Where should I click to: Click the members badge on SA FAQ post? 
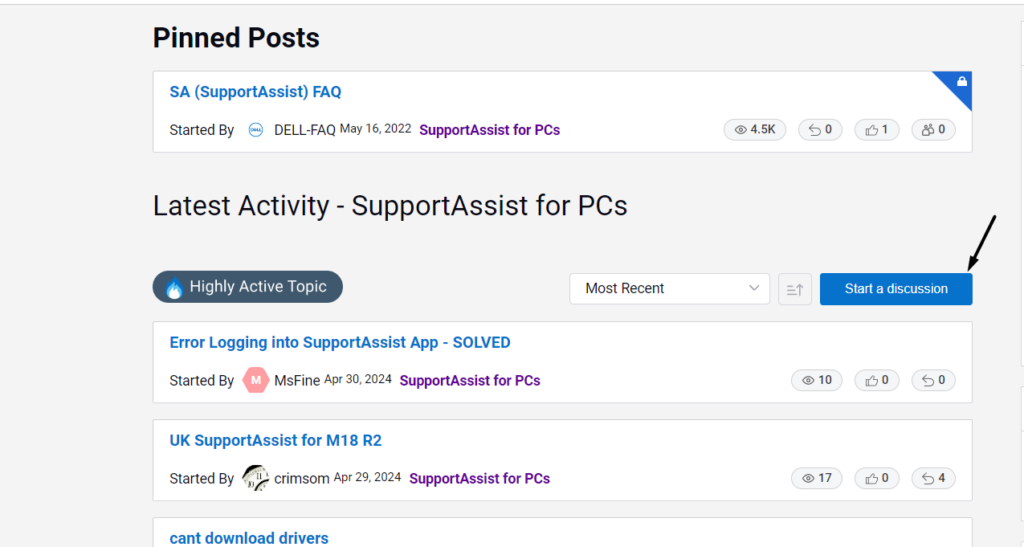click(x=933, y=129)
